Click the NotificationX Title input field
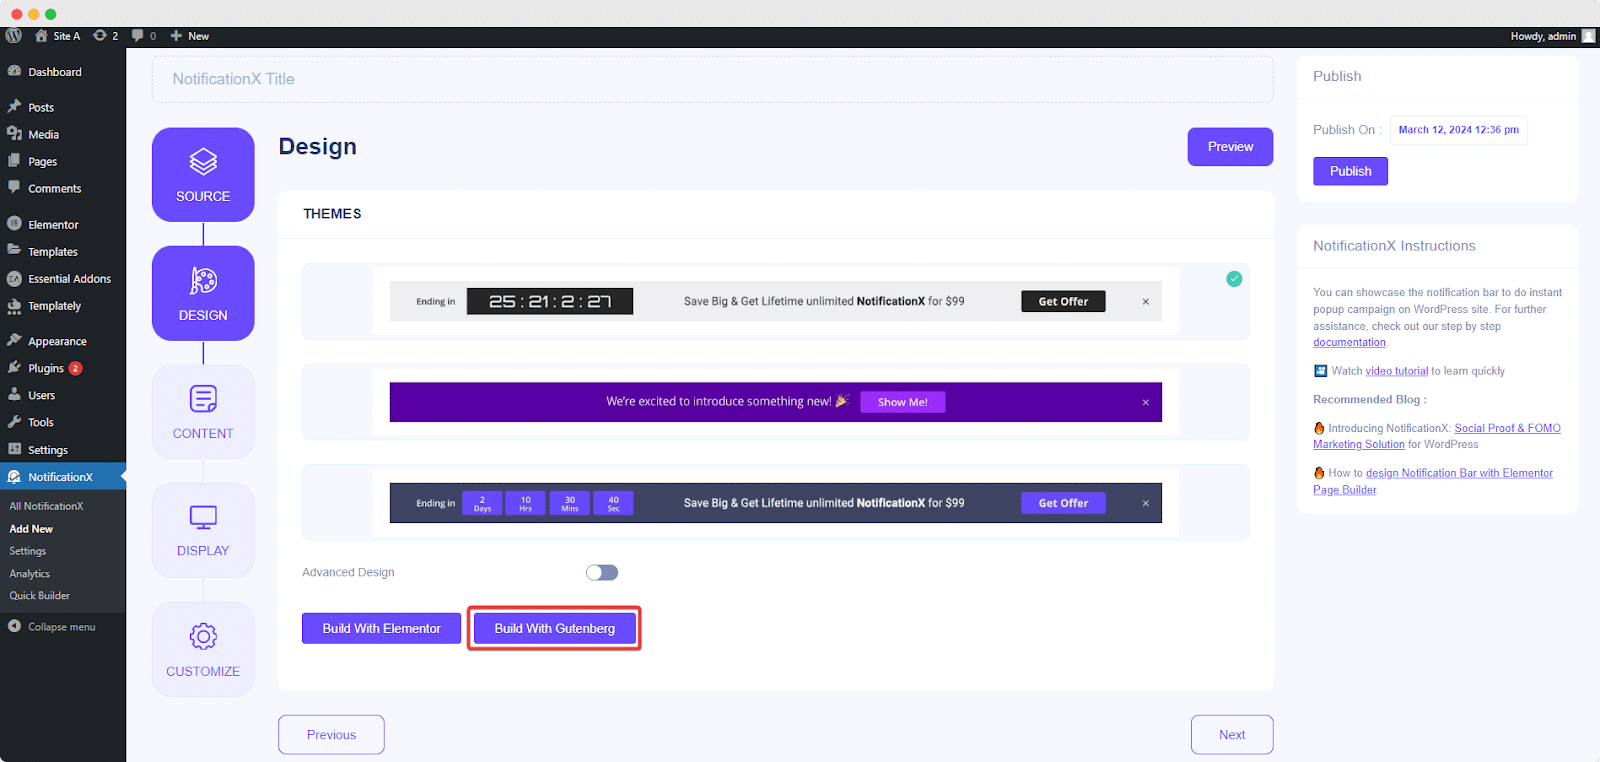This screenshot has height=762, width=1600. click(712, 79)
